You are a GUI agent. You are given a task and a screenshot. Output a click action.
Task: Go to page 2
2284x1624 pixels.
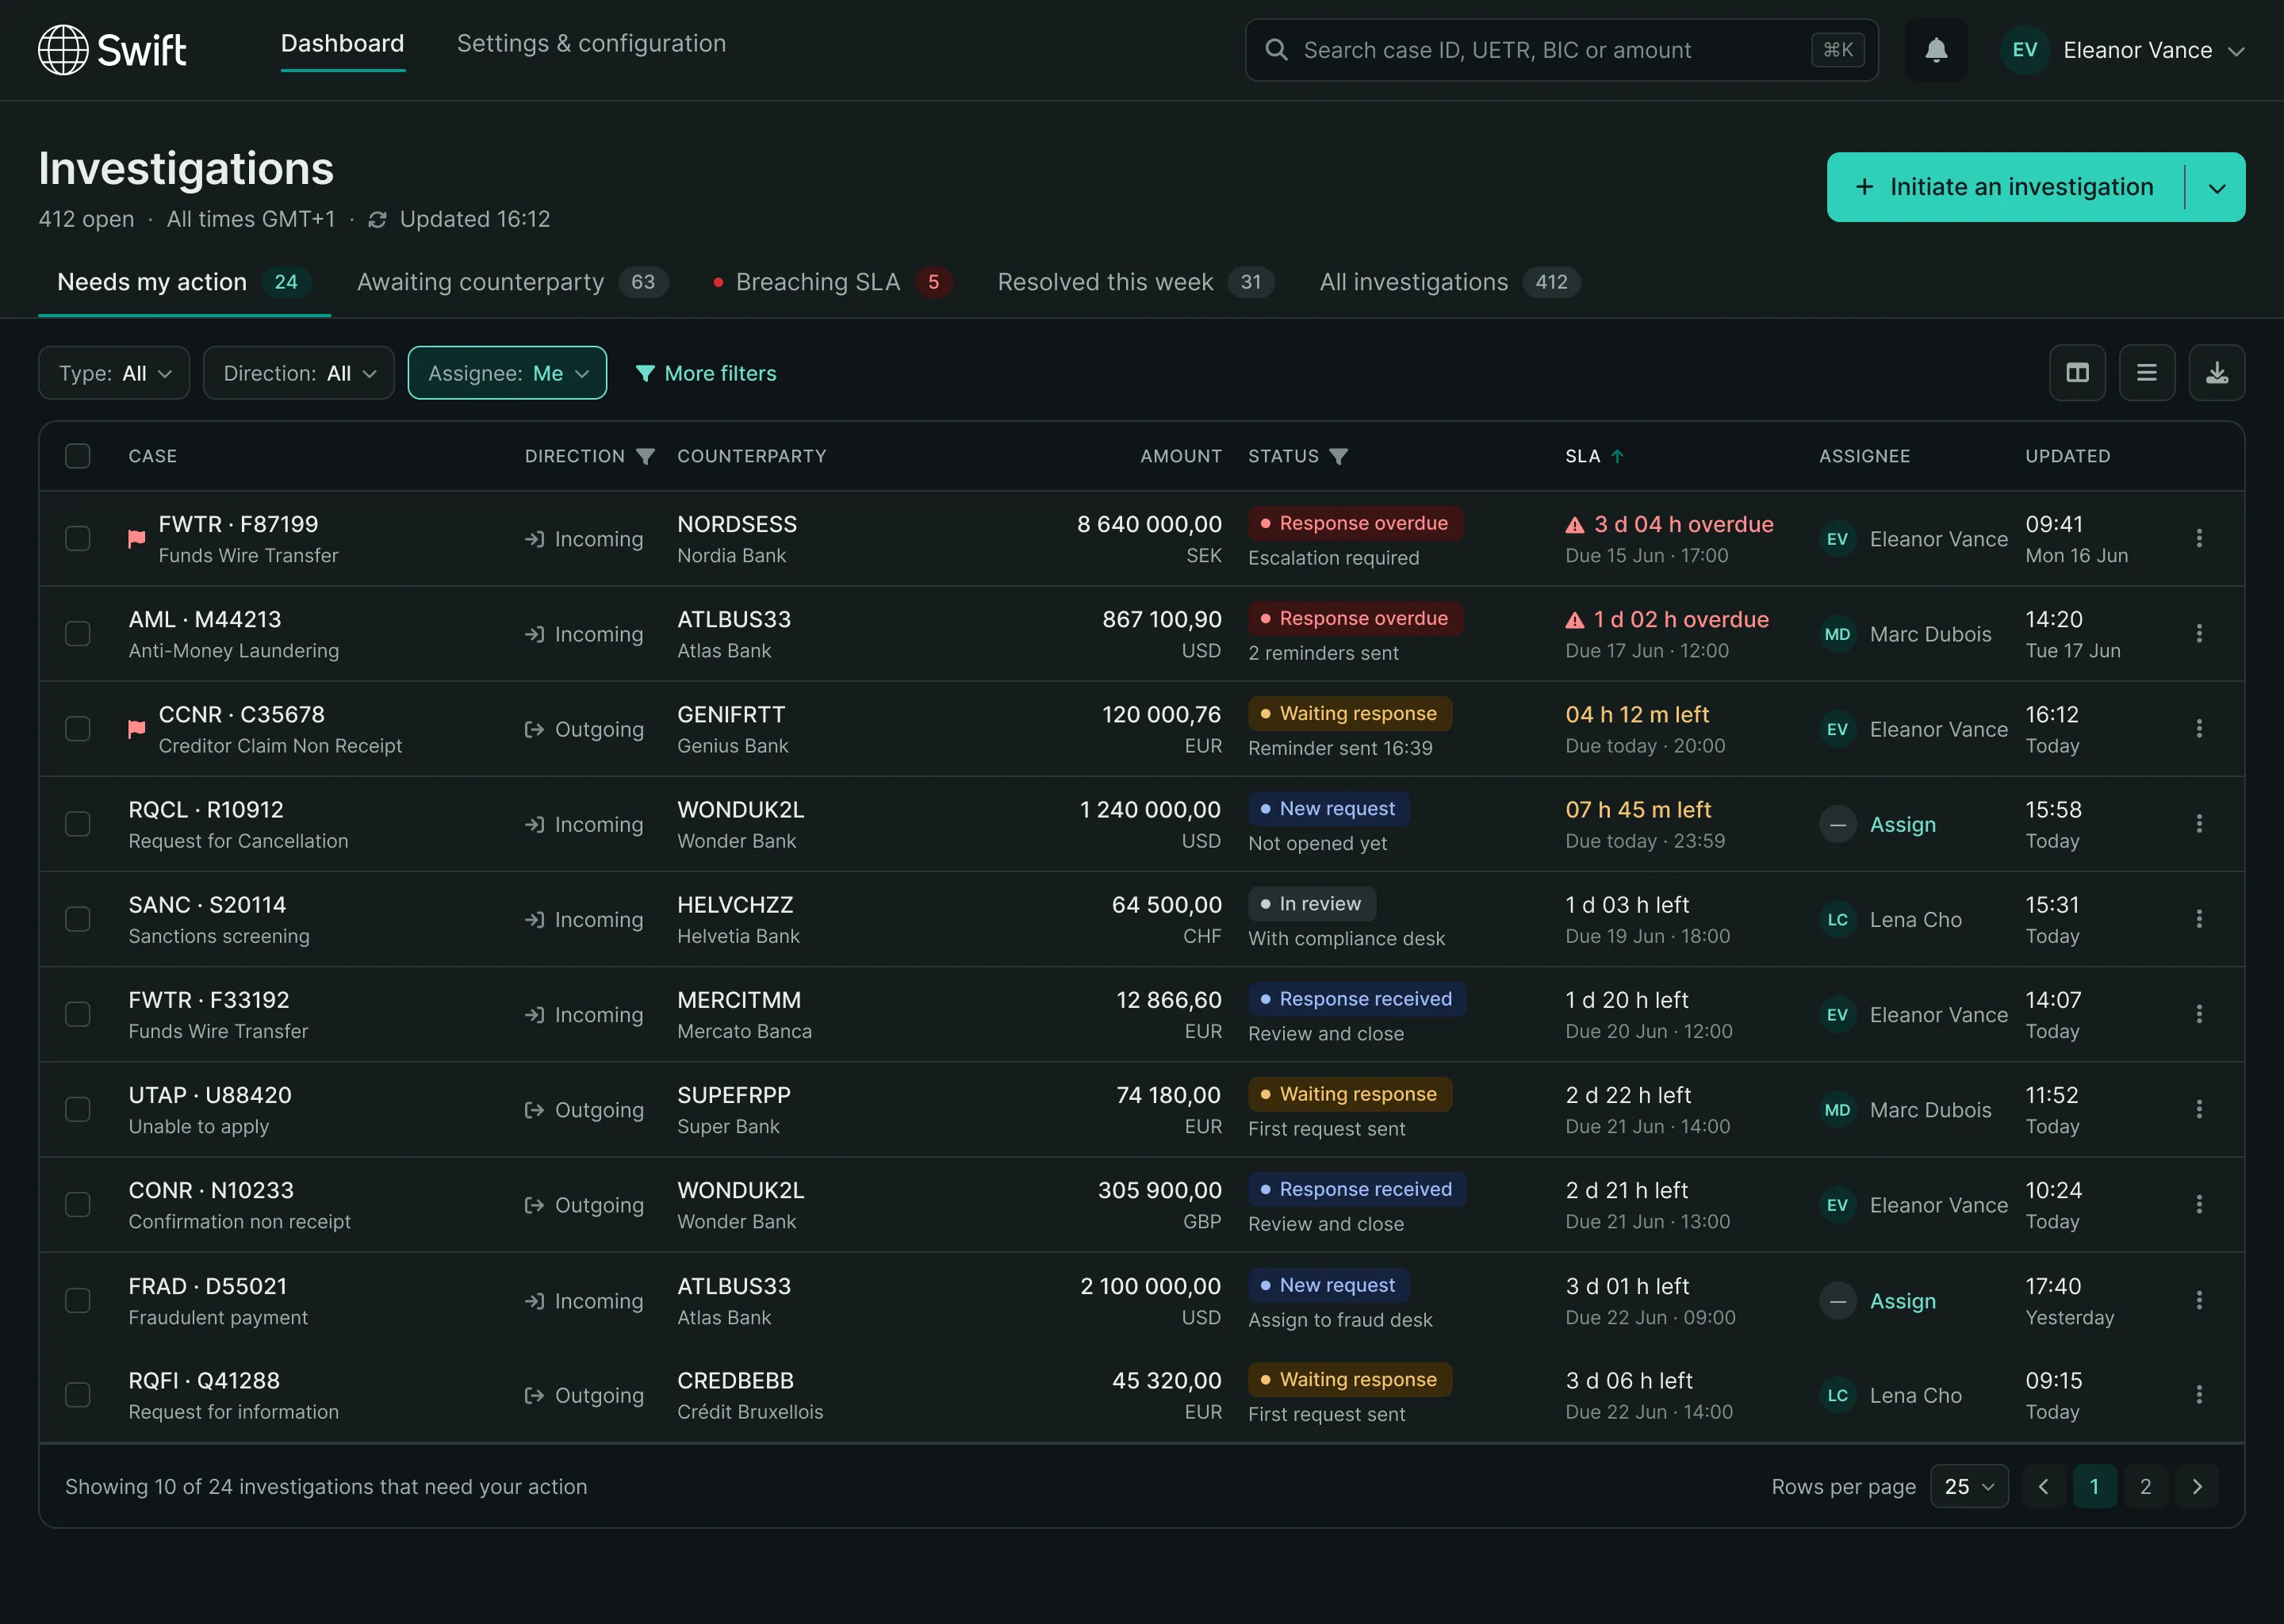pos(2145,1486)
